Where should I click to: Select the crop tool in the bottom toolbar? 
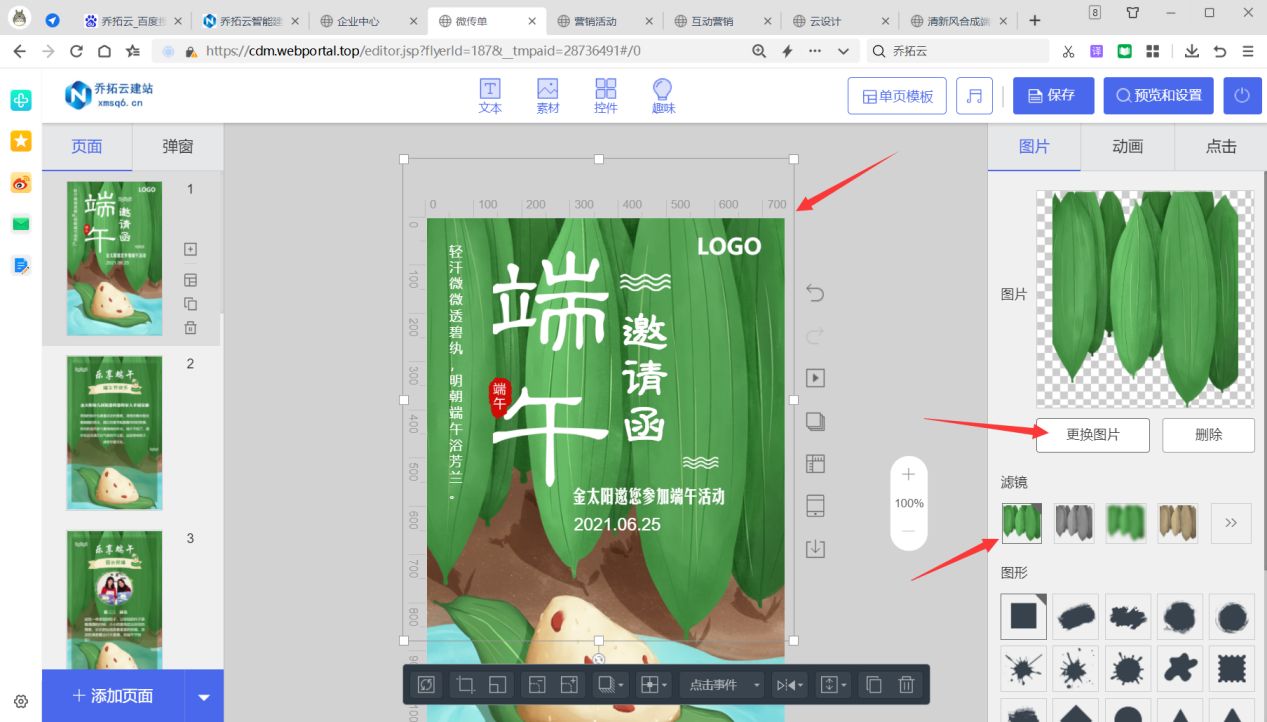click(466, 684)
